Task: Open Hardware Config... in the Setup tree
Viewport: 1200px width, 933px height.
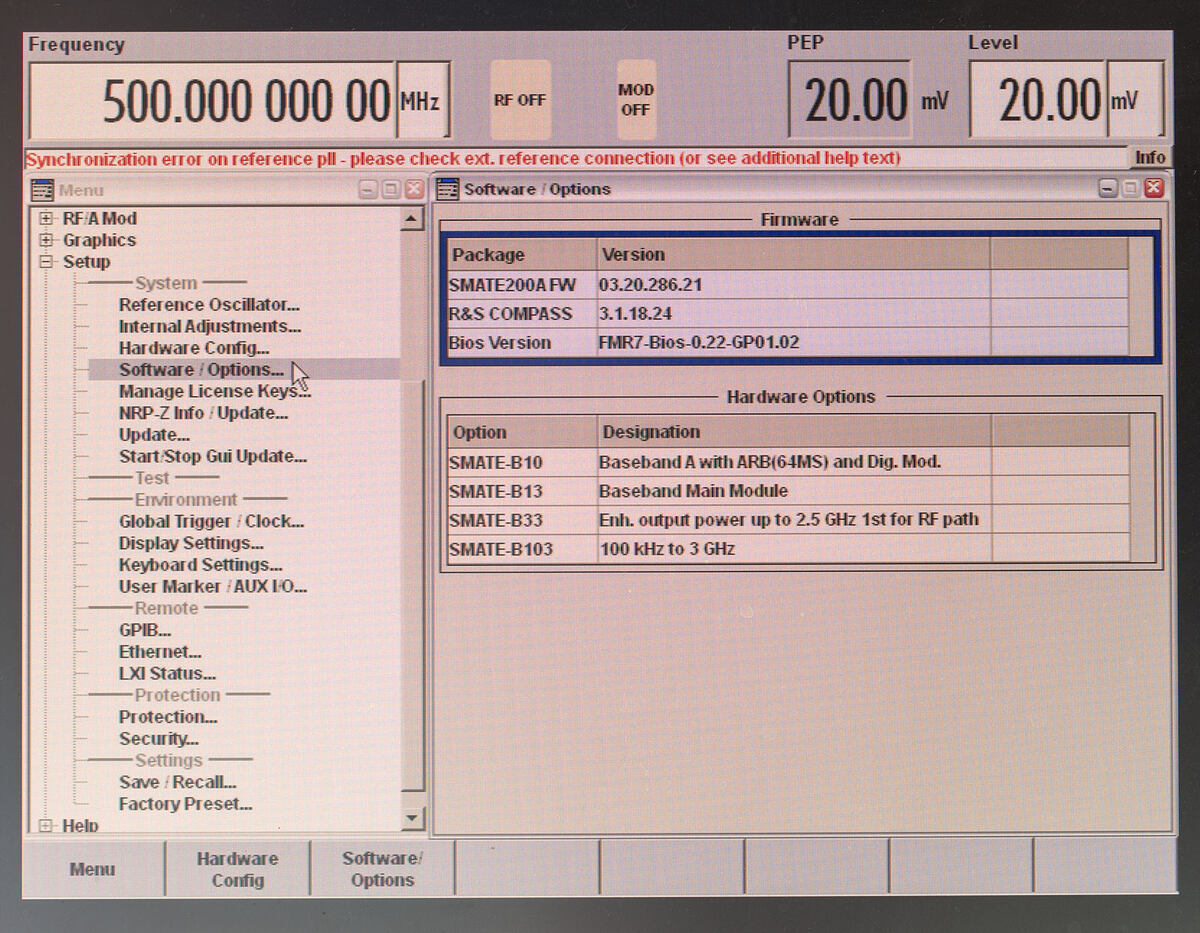Action: tap(194, 348)
